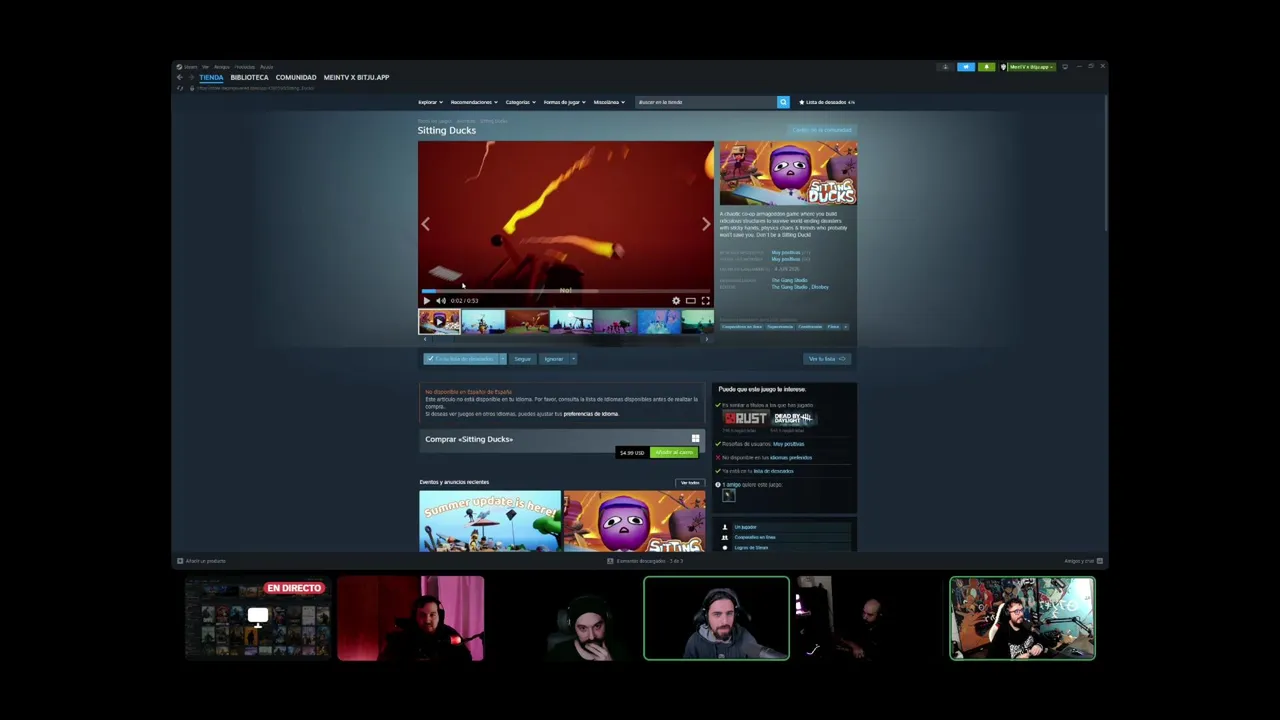Go to the previous media item arrow
This screenshot has width=1280, height=720.
pyautogui.click(x=425, y=224)
